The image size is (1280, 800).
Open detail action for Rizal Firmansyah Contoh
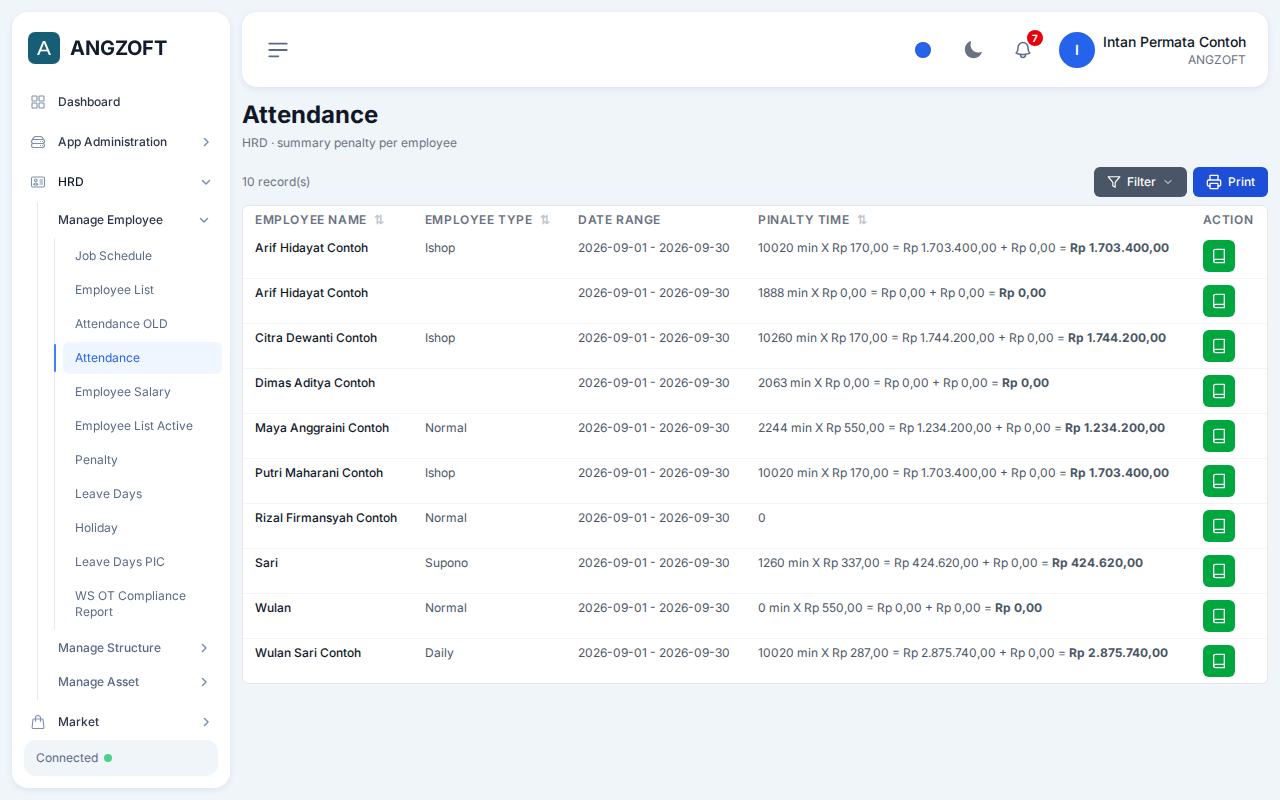1219,526
